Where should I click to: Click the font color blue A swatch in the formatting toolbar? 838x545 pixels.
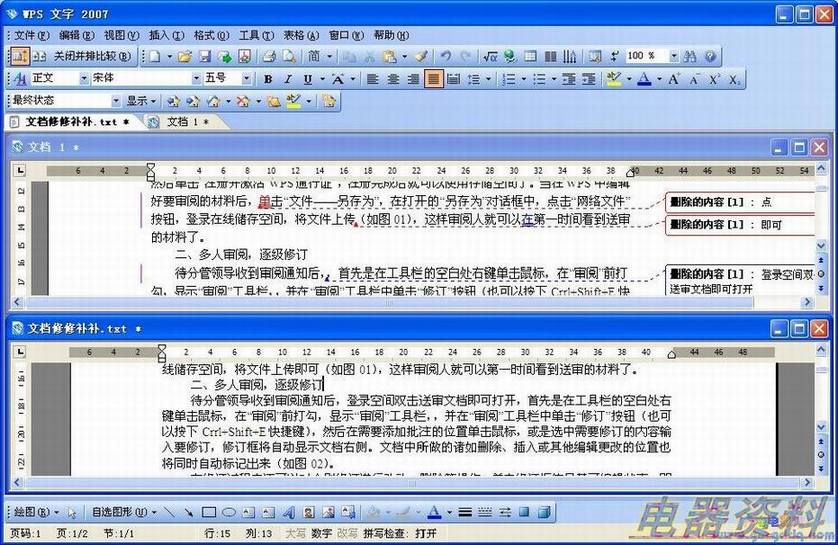[x=645, y=79]
